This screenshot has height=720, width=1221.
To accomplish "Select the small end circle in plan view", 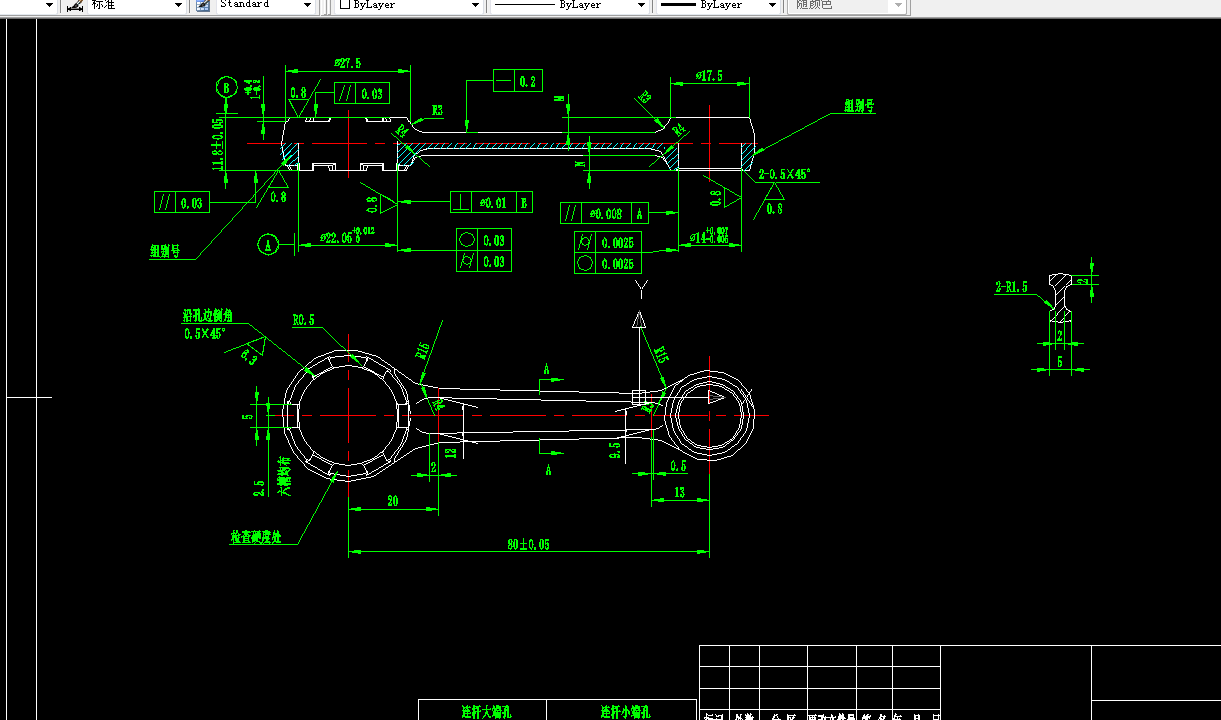I will pos(709,413).
